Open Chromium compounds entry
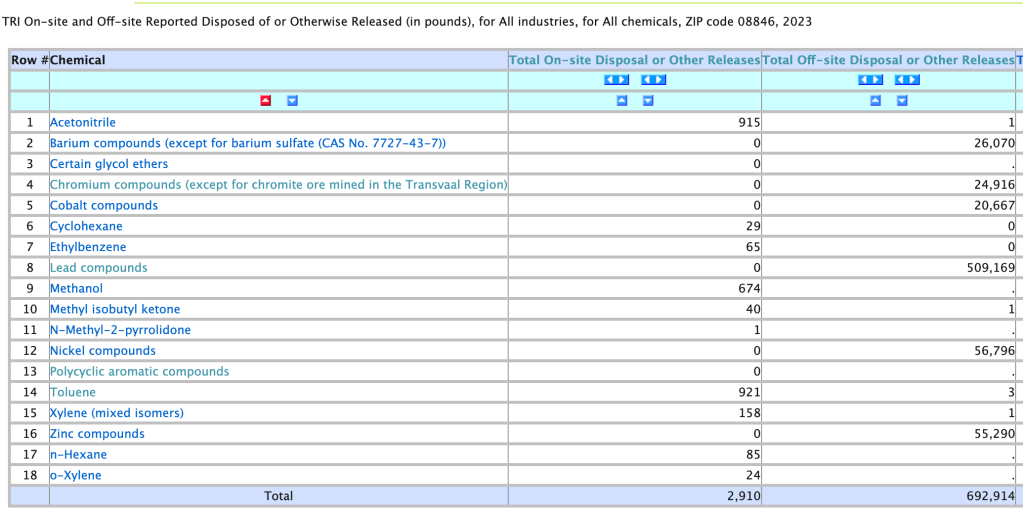This screenshot has width=1023, height=512. (278, 185)
